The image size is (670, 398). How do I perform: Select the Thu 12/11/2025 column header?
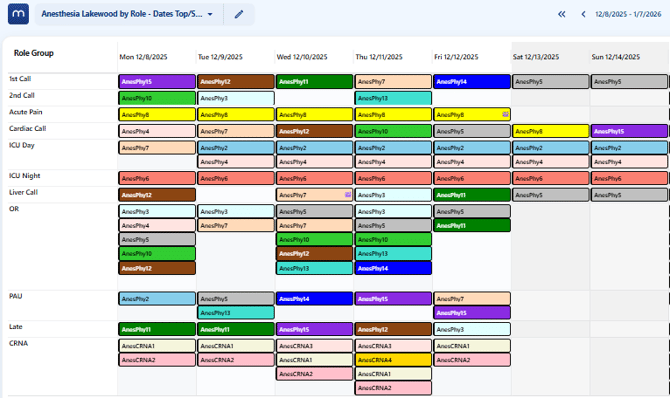379,57
